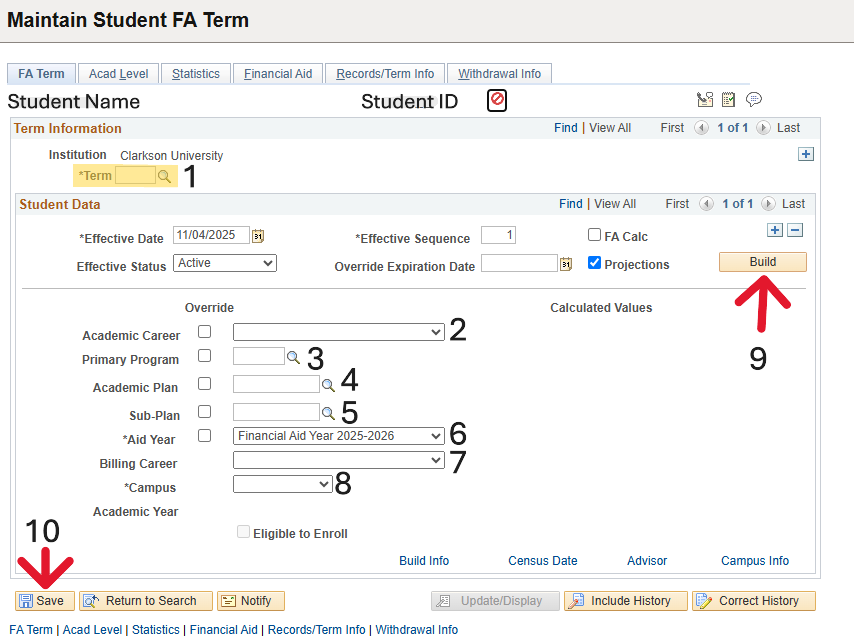This screenshot has height=637, width=854.
Task: Uncheck the Projections checkbox
Action: 595,264
